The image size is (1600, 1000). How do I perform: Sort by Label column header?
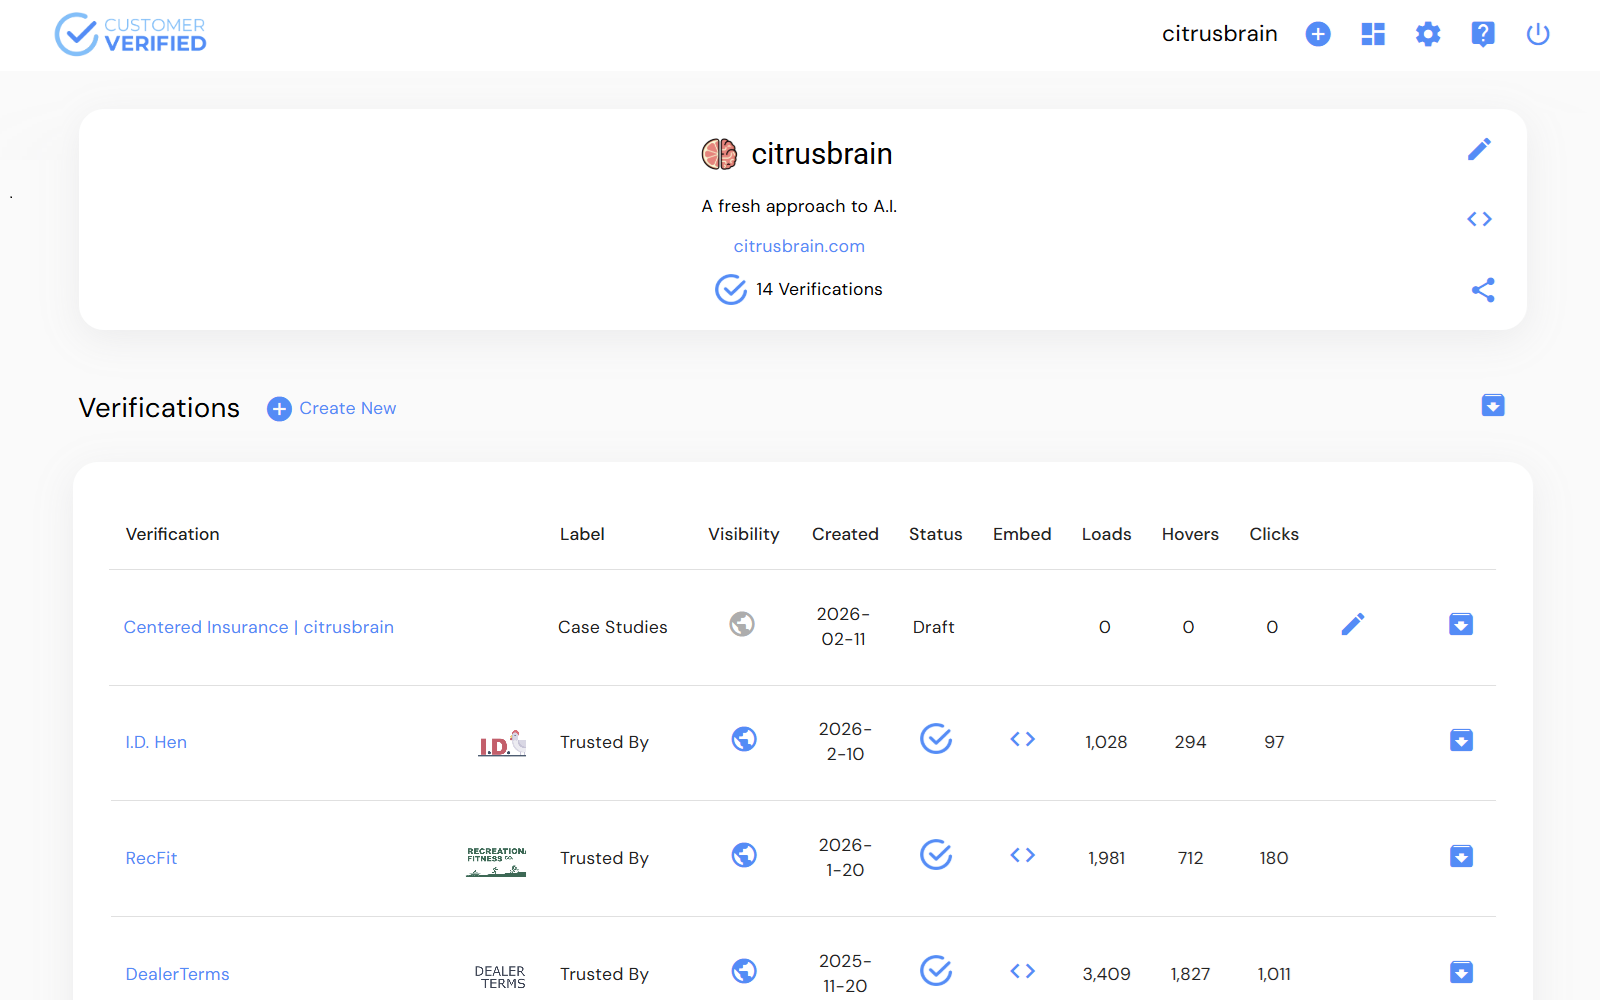[582, 534]
